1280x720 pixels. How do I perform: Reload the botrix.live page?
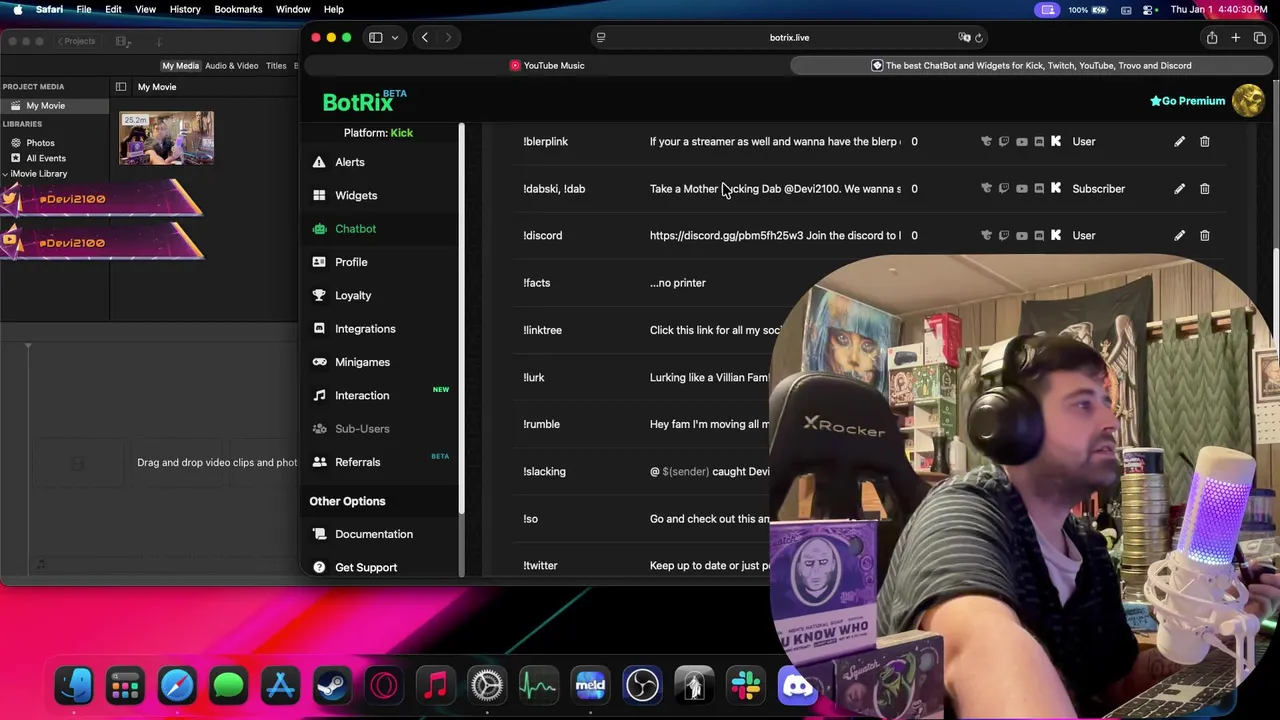click(978, 38)
